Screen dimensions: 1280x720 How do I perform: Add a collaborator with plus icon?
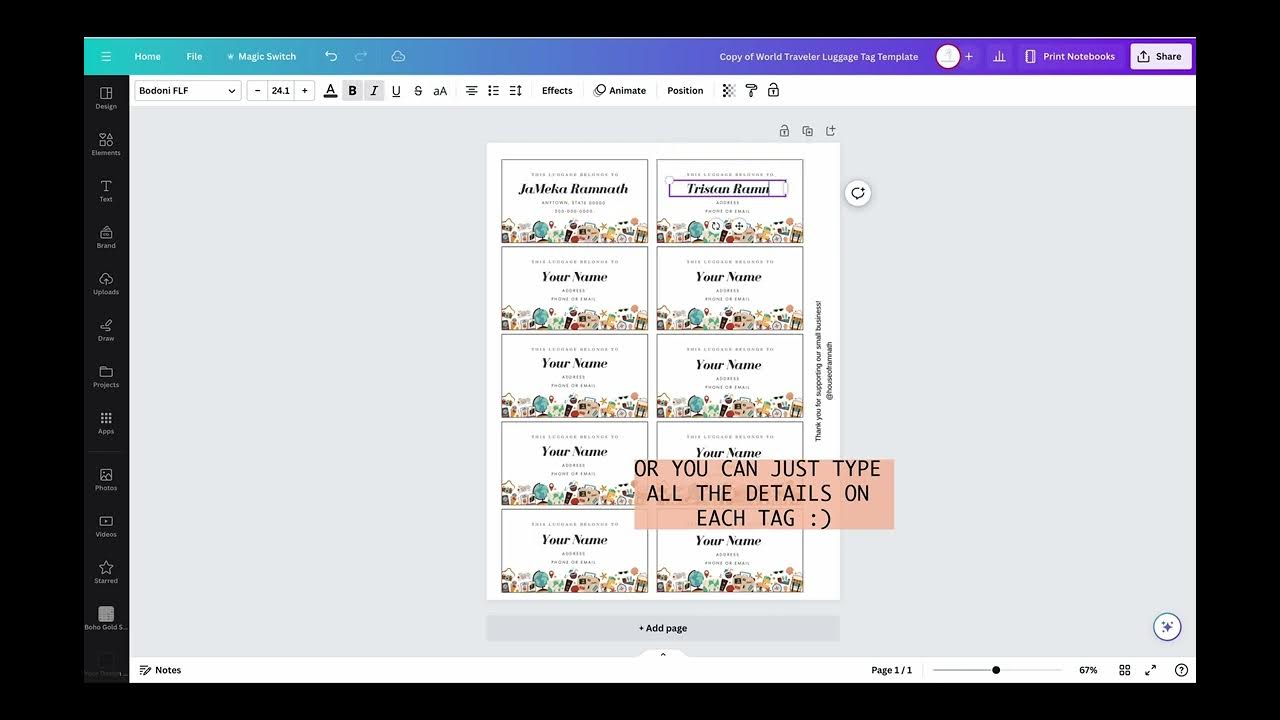pos(968,57)
